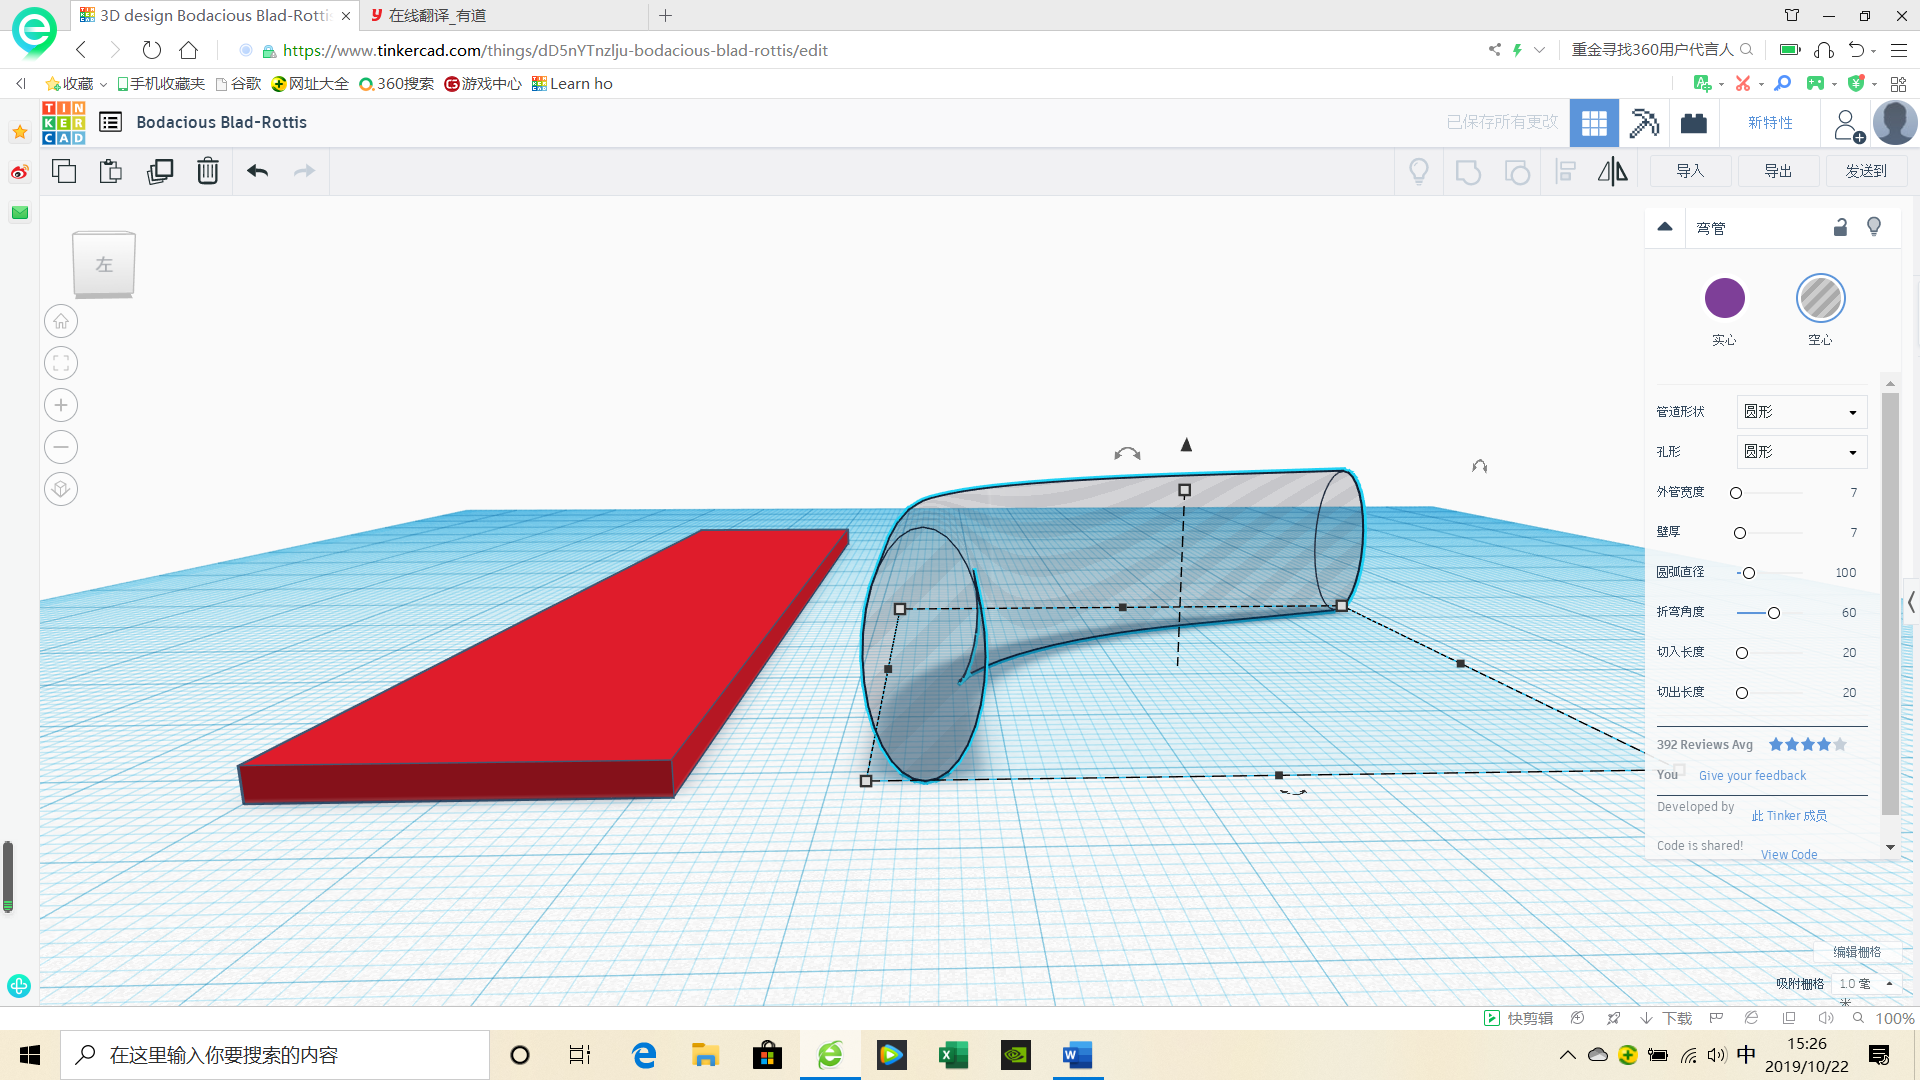This screenshot has width=1920, height=1080.
Task: Open Excel from the taskbar
Action: coord(953,1055)
